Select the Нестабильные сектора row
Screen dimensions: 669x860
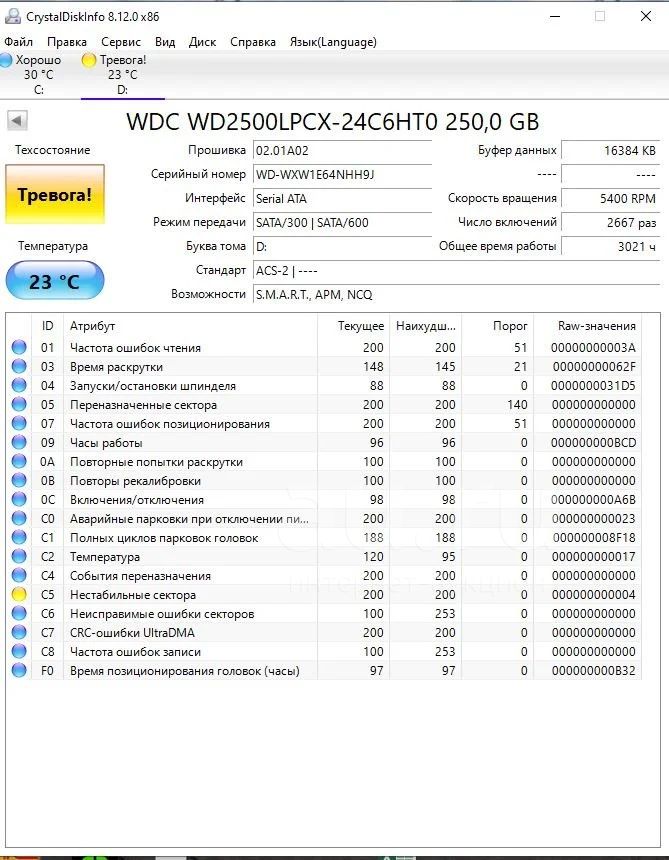[x=324, y=595]
